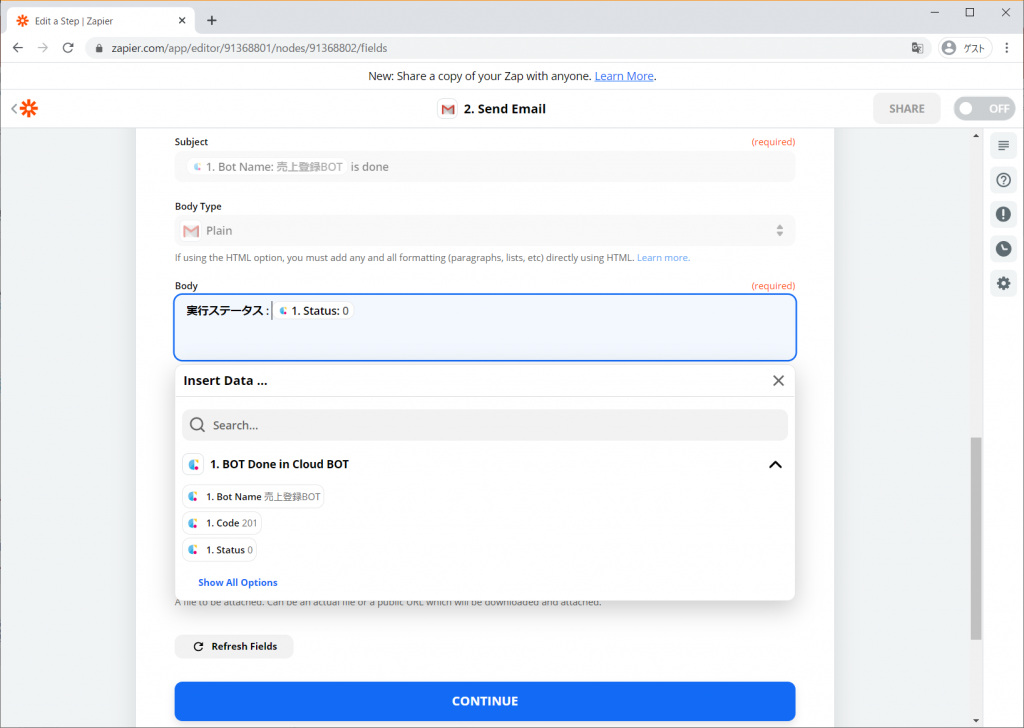Open the Learn more link under Body Type
Image resolution: width=1024 pixels, height=728 pixels.
(x=663, y=258)
